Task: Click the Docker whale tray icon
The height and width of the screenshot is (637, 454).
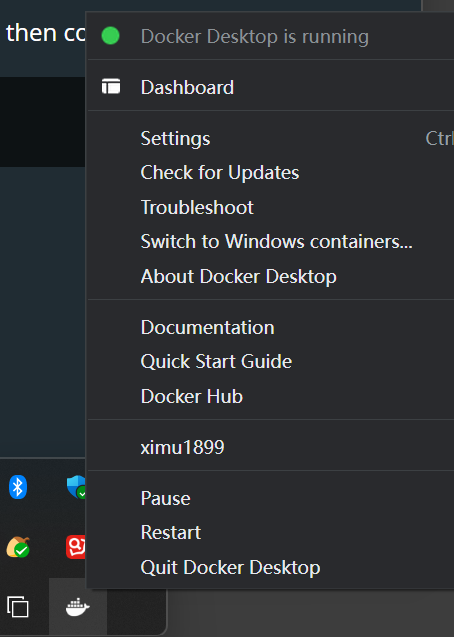Action: 78,607
